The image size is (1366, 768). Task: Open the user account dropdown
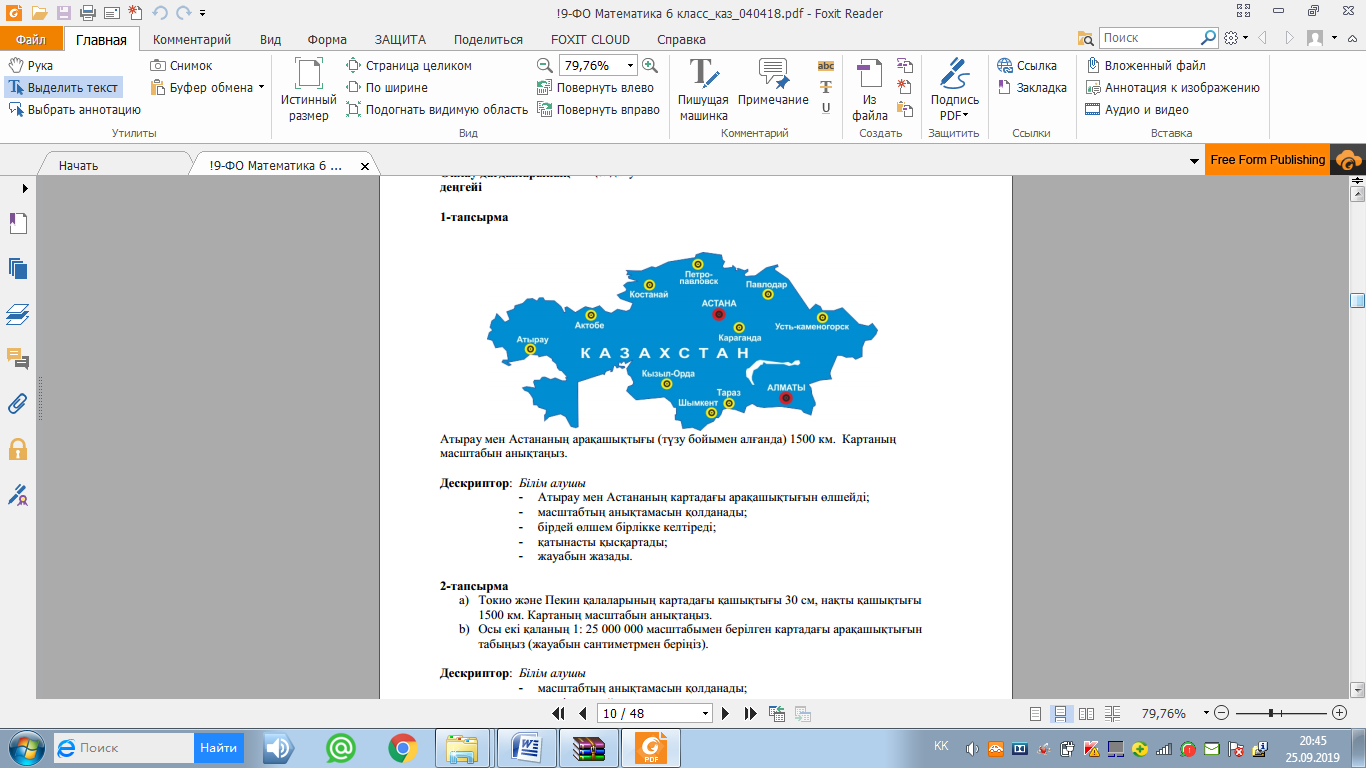click(x=1322, y=38)
